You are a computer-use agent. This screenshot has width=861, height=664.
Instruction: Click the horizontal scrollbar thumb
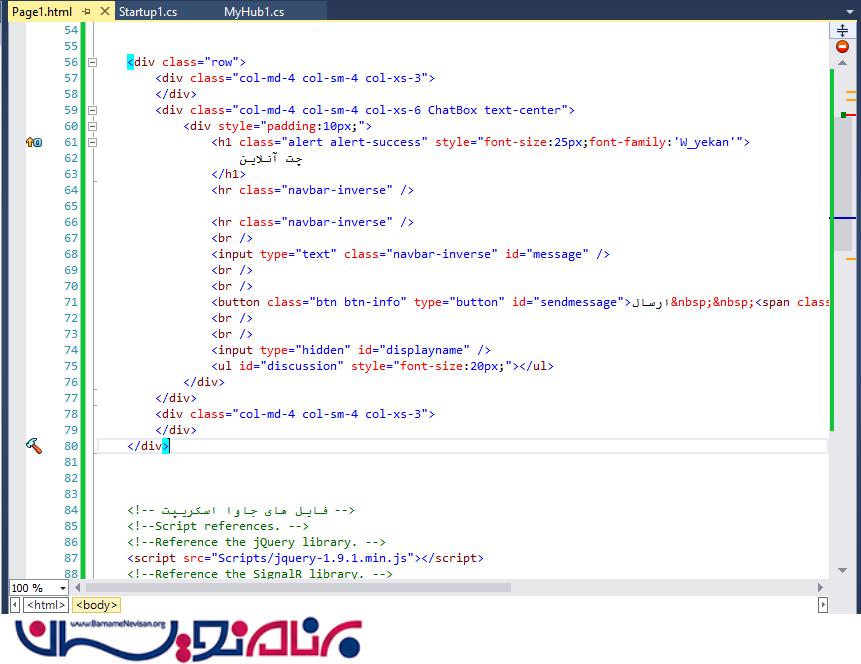coord(300,588)
